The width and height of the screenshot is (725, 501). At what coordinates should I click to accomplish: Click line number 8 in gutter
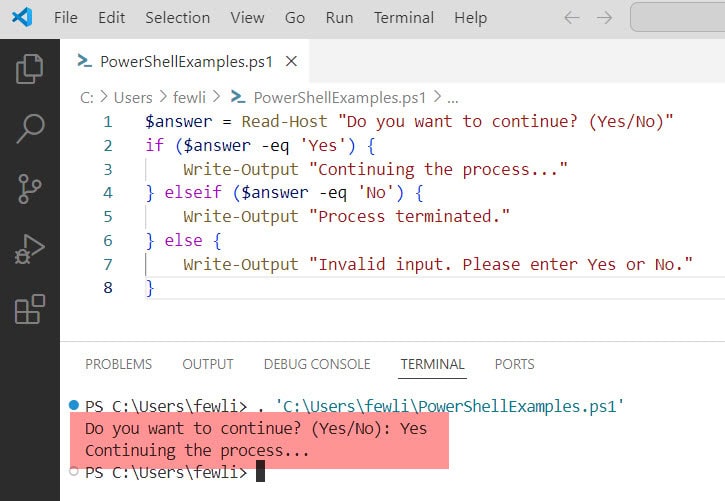[x=108, y=288]
